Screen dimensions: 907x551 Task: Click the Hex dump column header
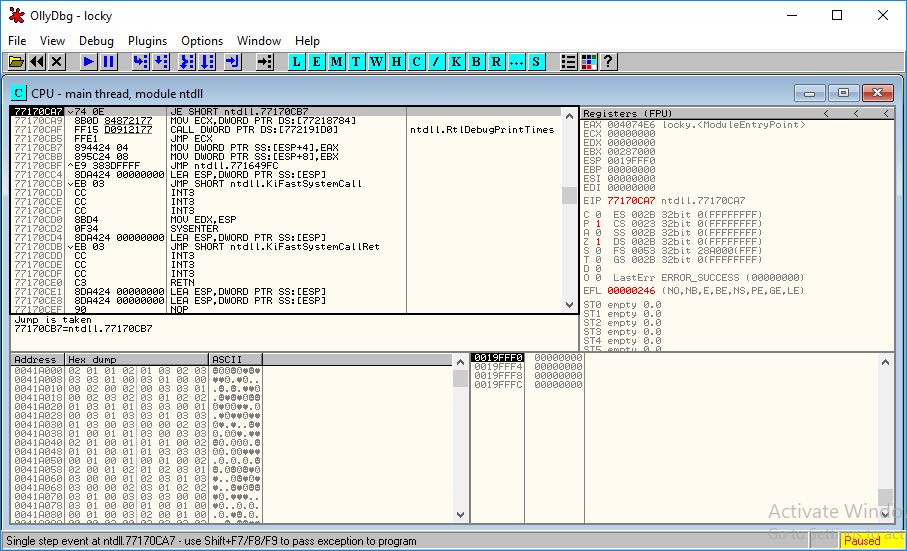137,360
